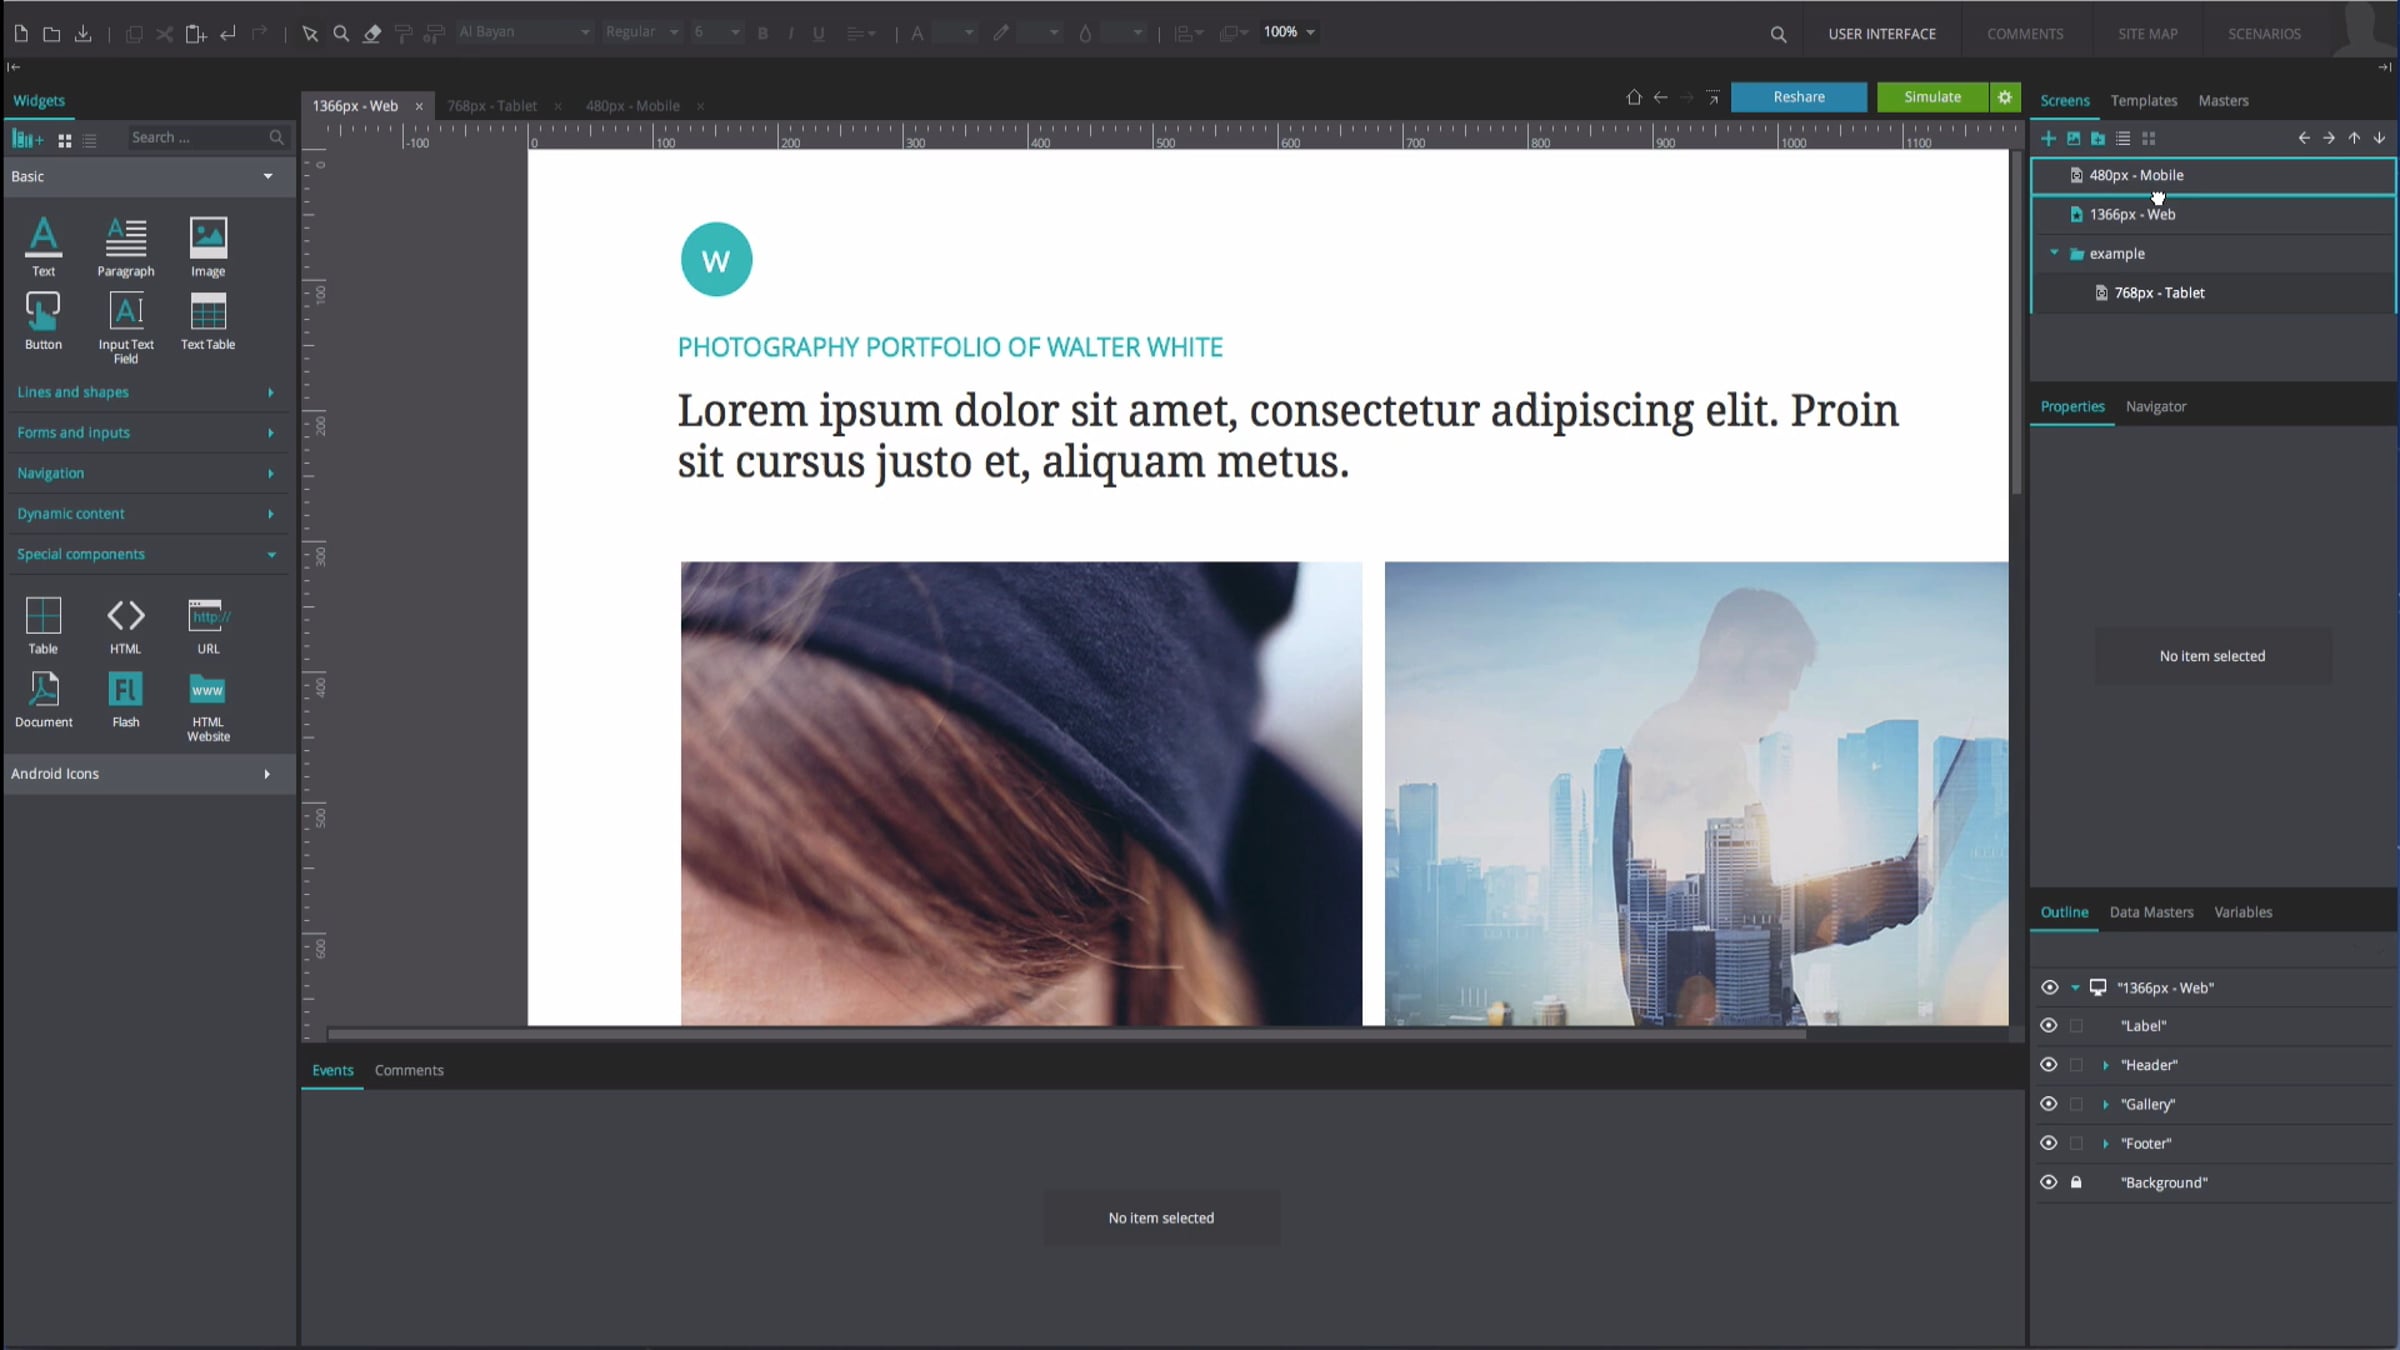This screenshot has height=1350, width=2400.
Task: Collapse the example folder in Screens
Action: (x=2054, y=253)
